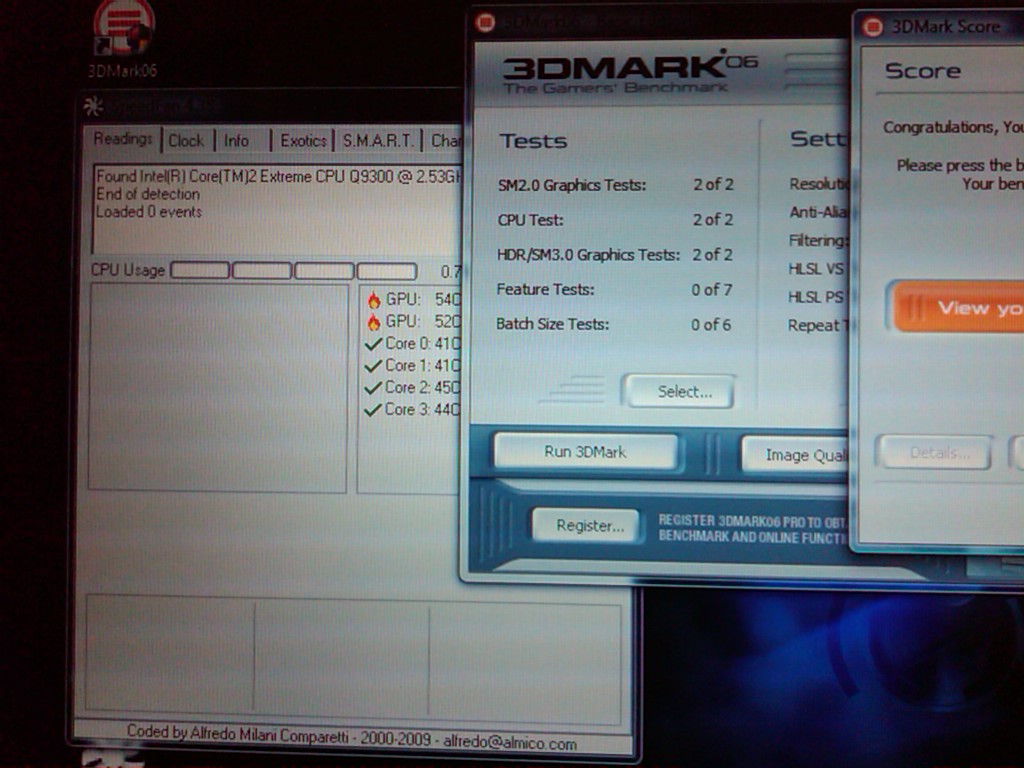
Task: Click the 'HLSL PS' settings label
Action: coord(816,297)
